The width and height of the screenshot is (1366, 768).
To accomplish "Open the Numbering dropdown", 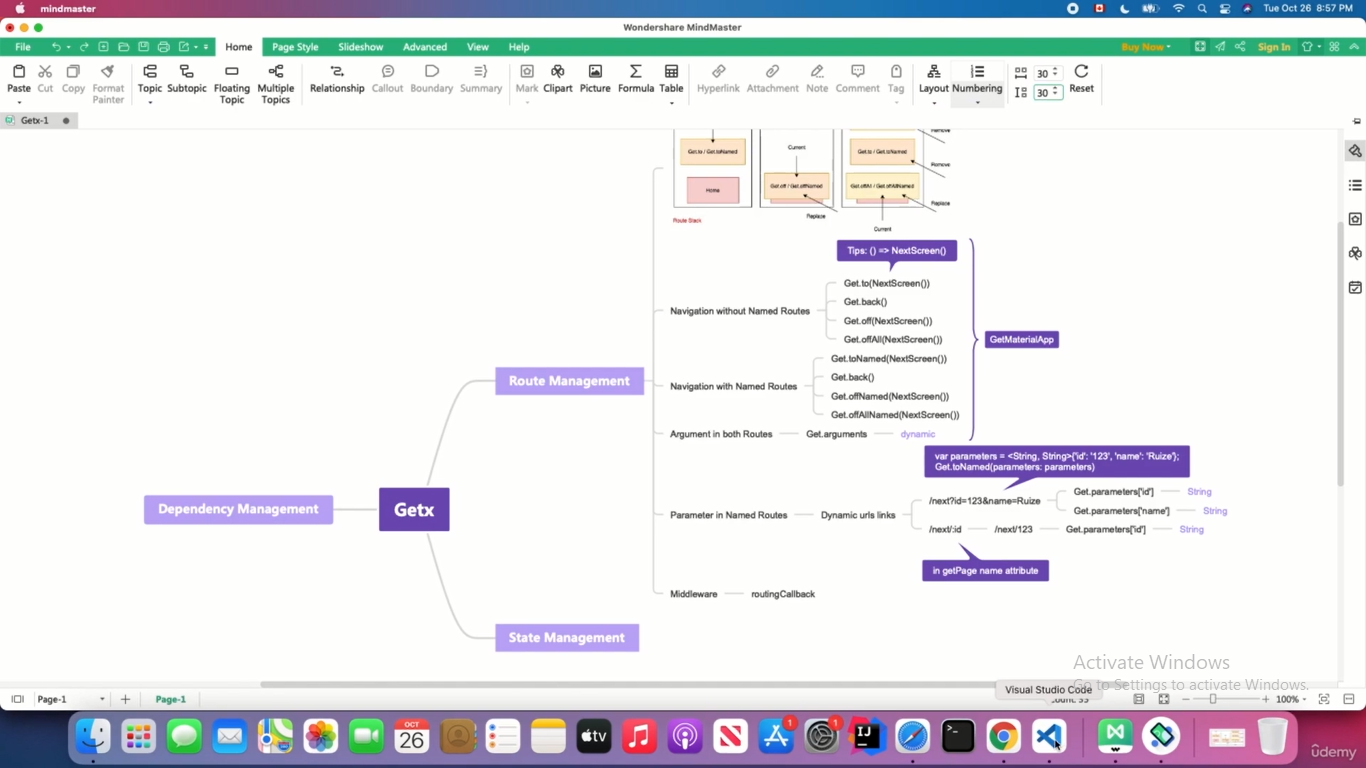I will [x=977, y=102].
